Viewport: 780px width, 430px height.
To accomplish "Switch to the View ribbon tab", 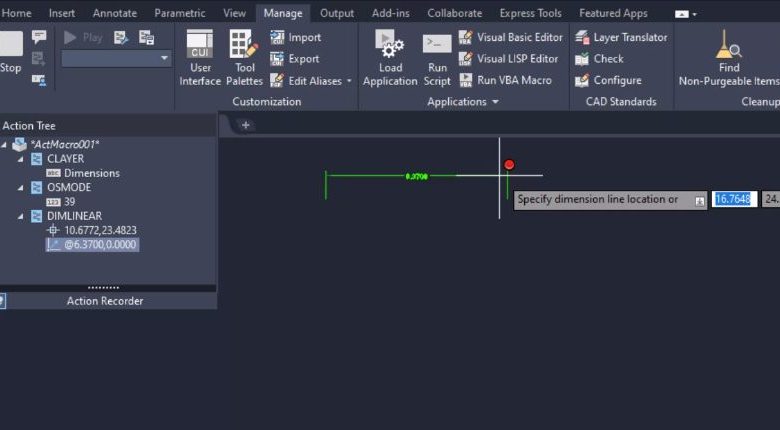I will [234, 13].
